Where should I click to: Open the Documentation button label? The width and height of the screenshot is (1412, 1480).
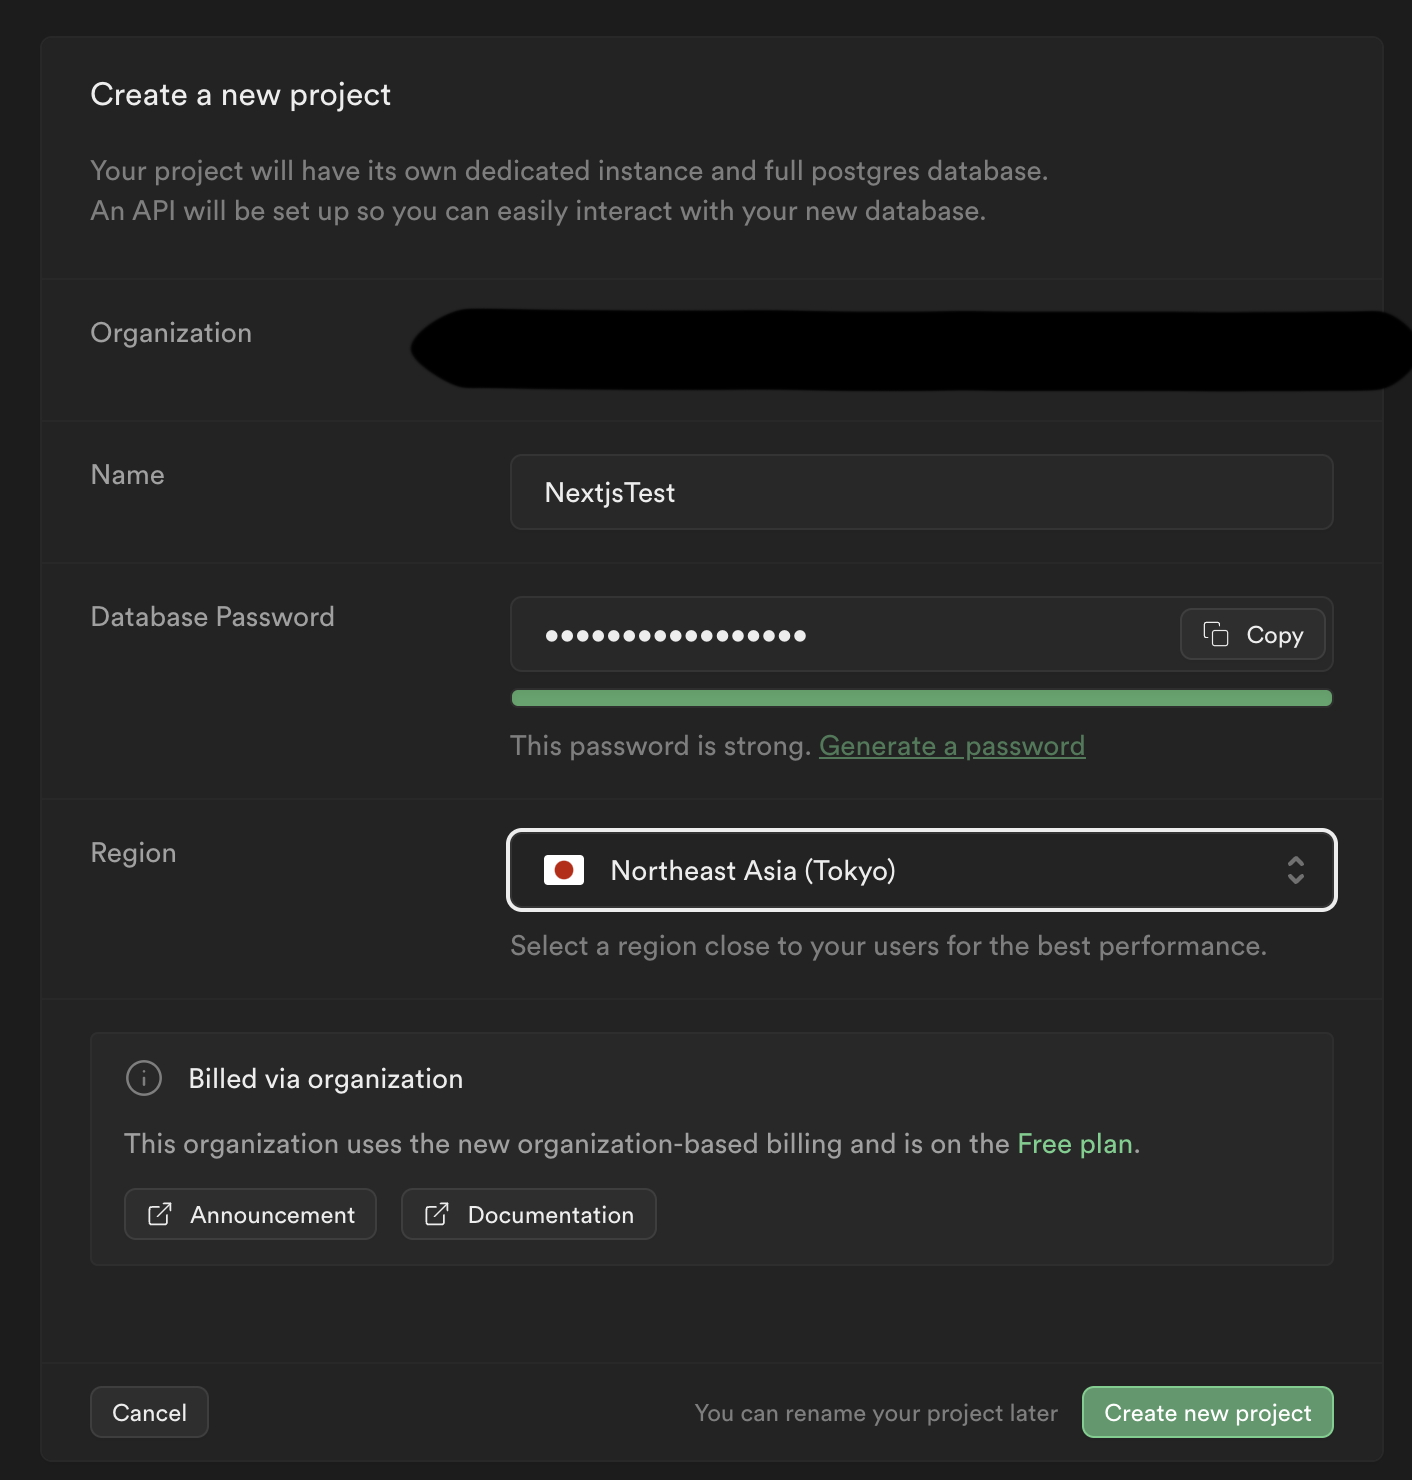pyautogui.click(x=550, y=1214)
